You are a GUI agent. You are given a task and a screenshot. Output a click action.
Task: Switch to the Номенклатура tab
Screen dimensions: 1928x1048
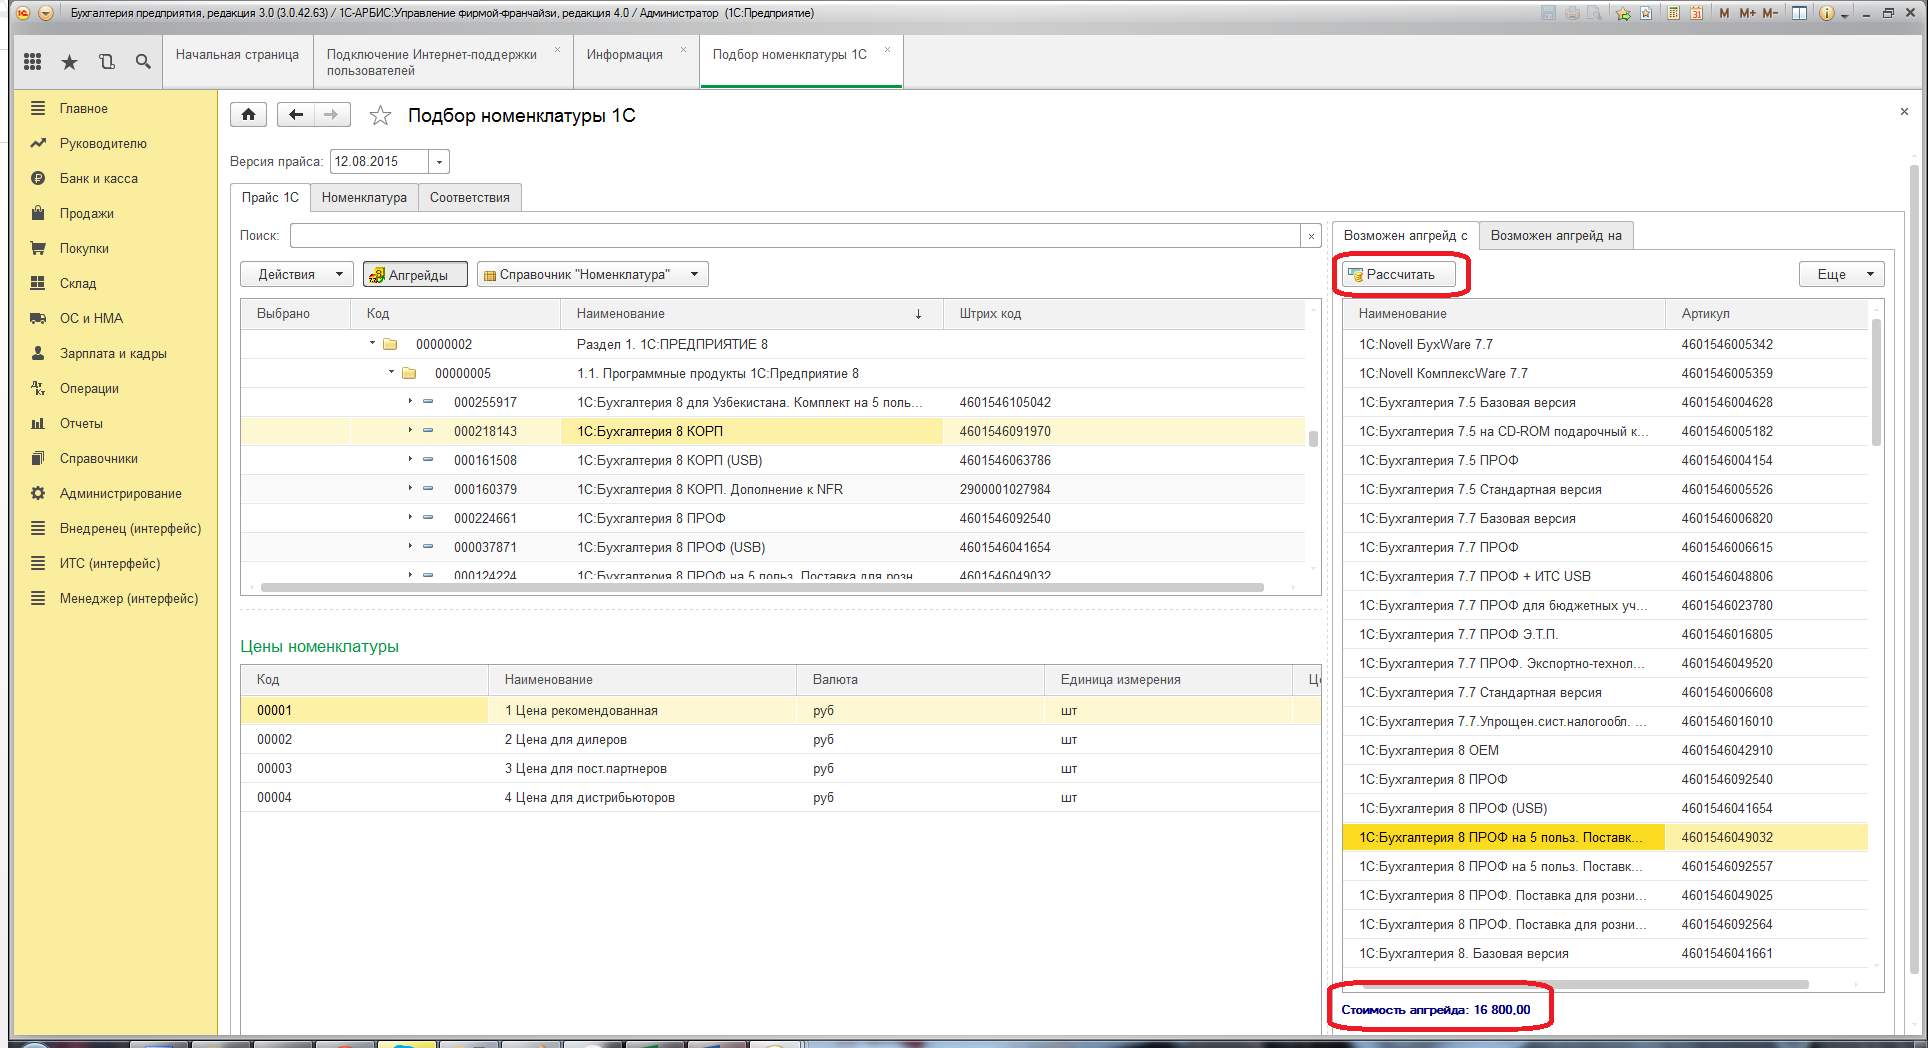pos(364,197)
